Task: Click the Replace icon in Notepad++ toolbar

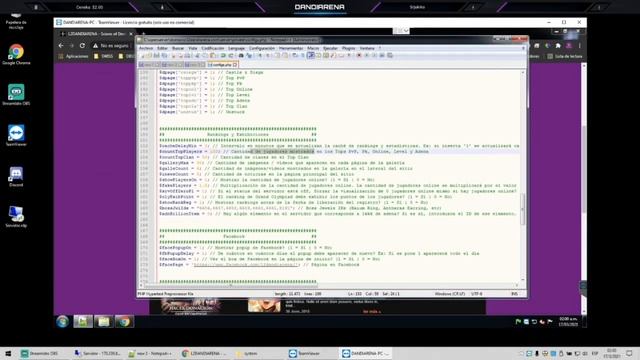Action: click(249, 56)
